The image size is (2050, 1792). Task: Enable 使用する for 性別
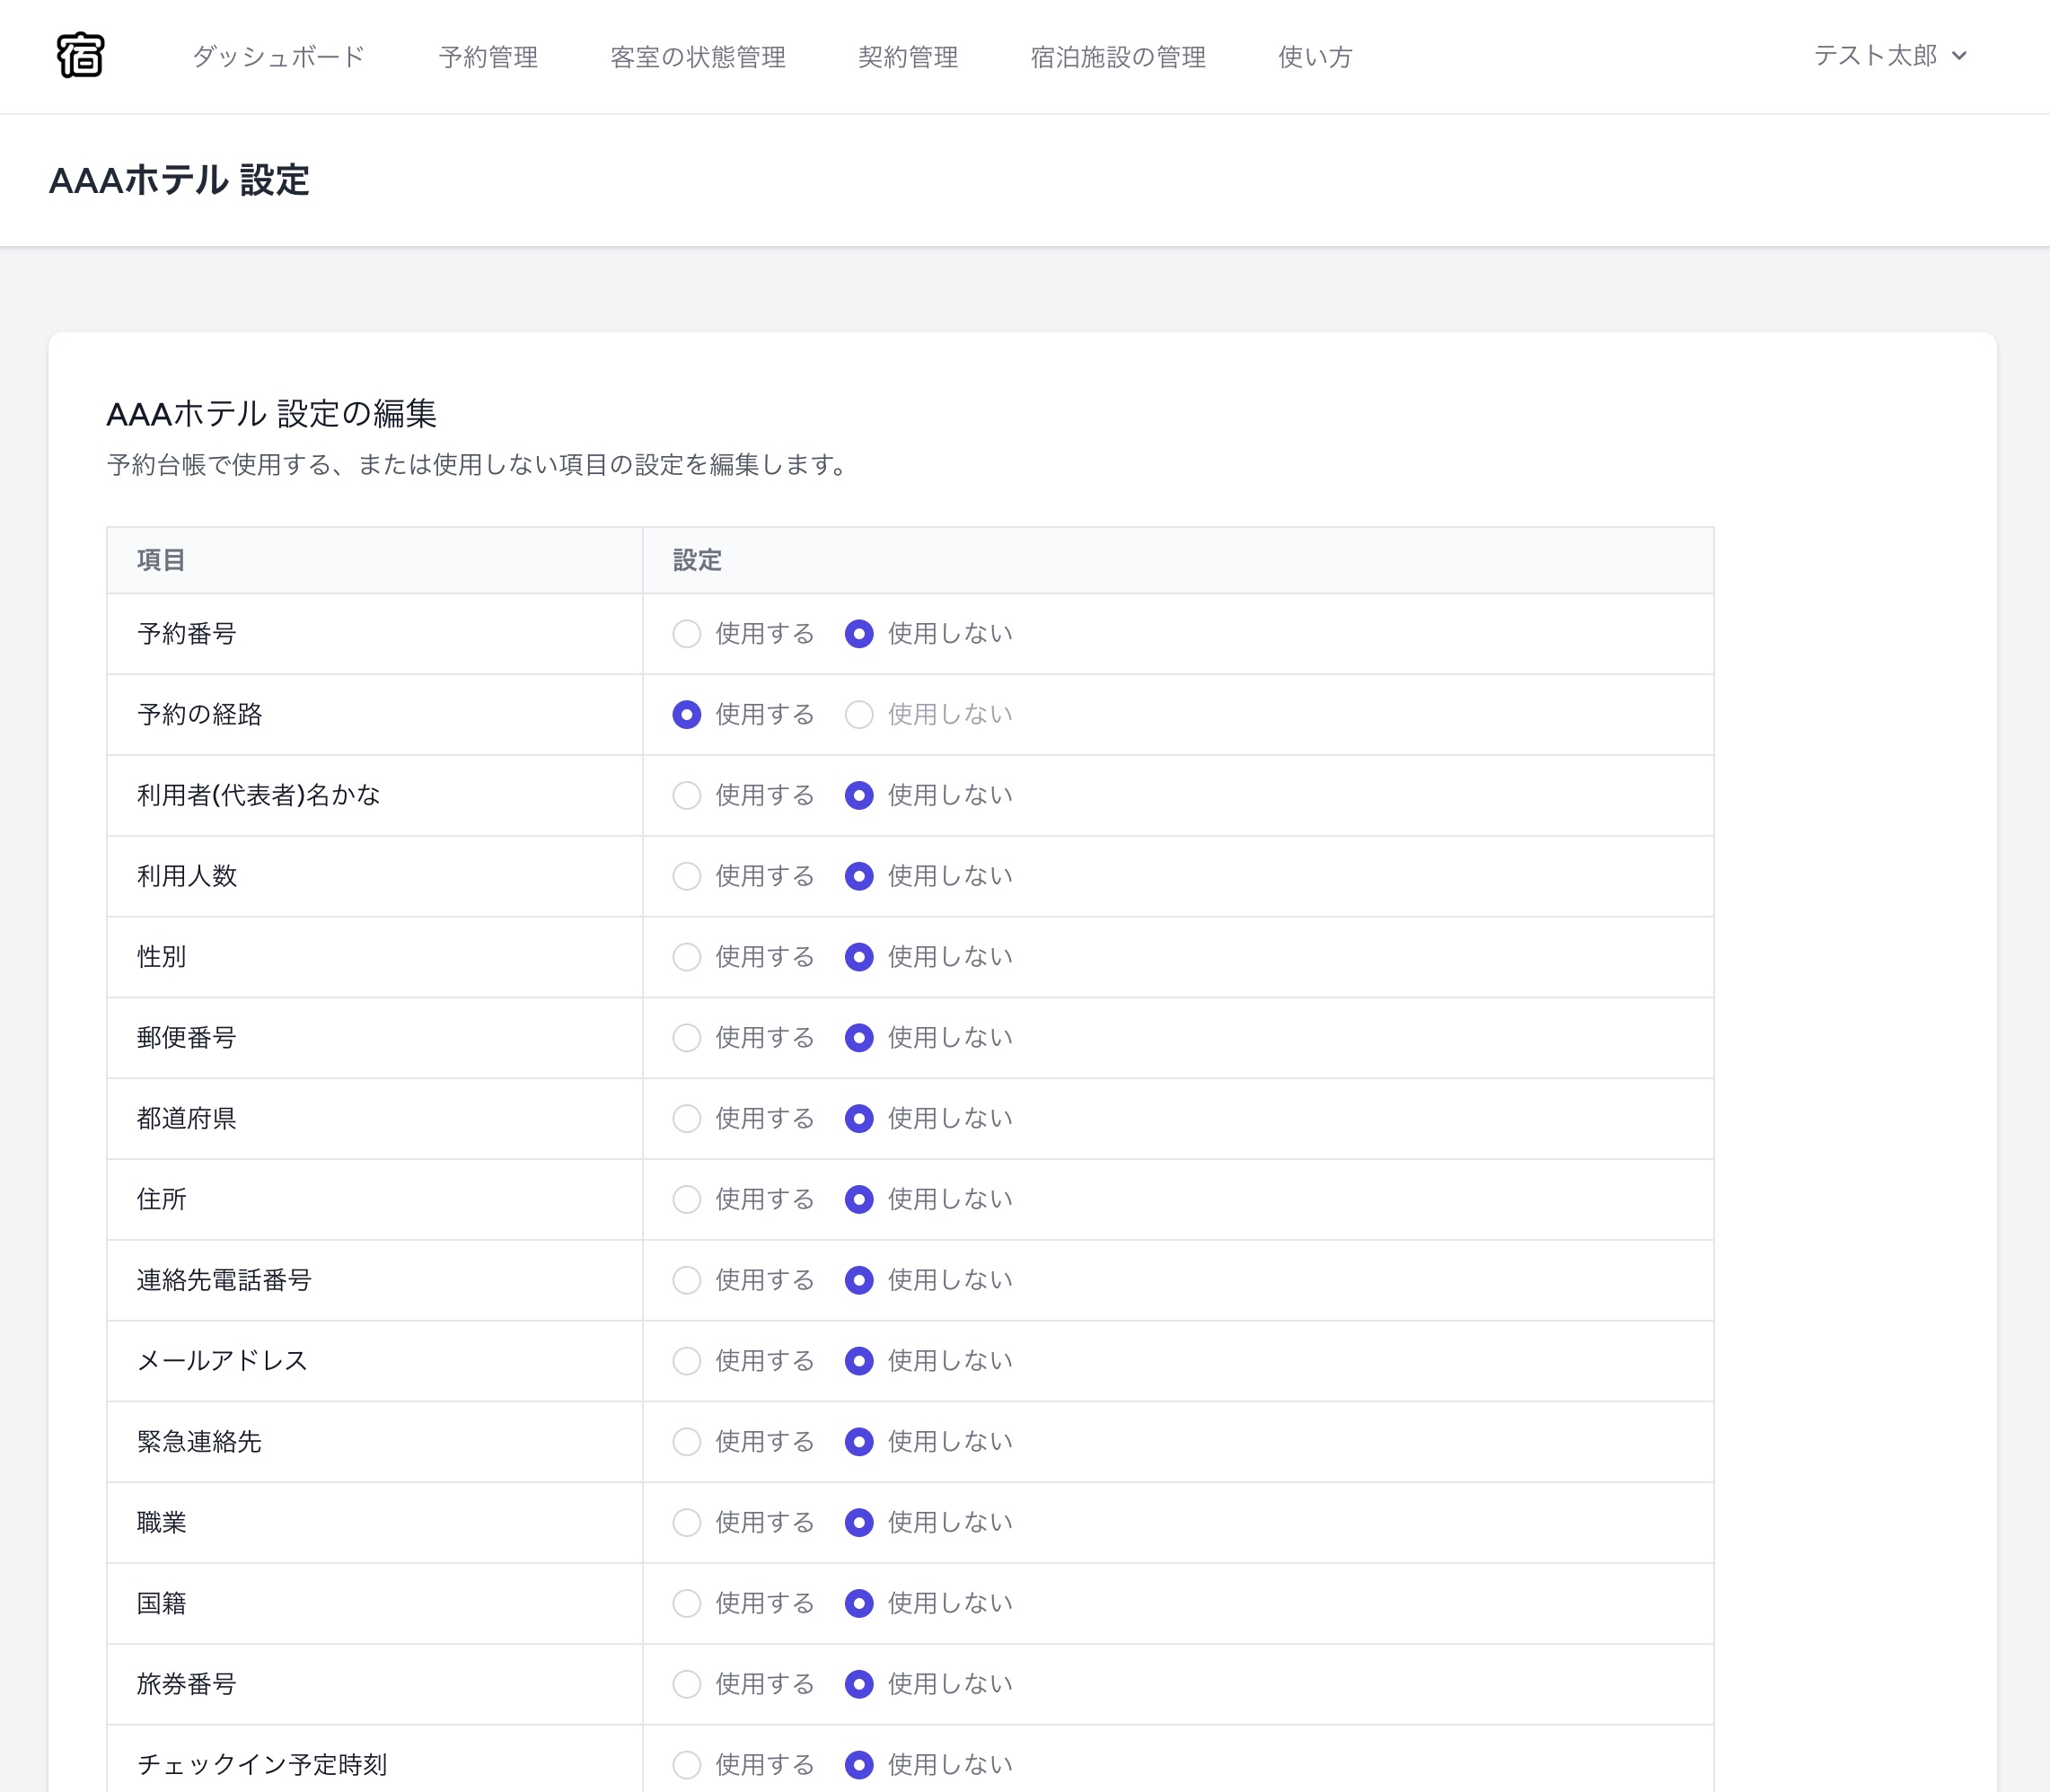pyautogui.click(x=687, y=957)
